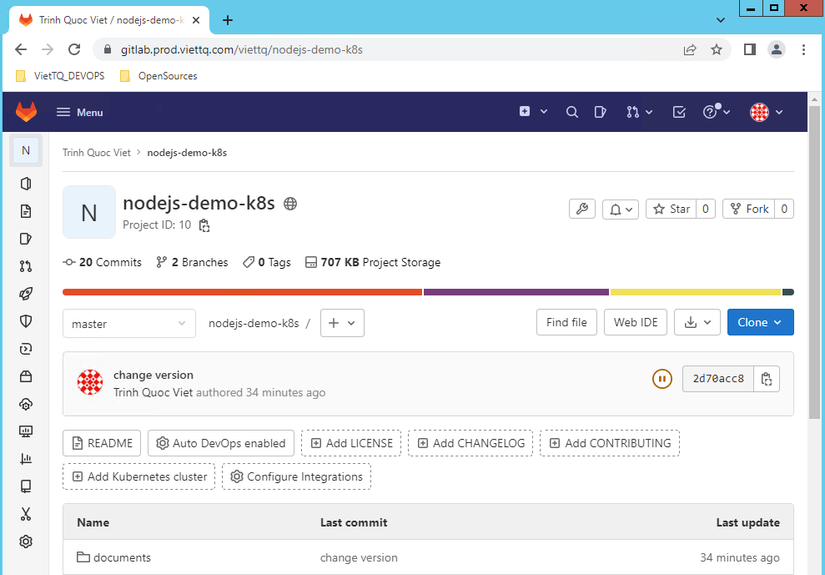The image size is (825, 575).
Task: Open the notification bell setting dropdown
Action: pos(621,209)
